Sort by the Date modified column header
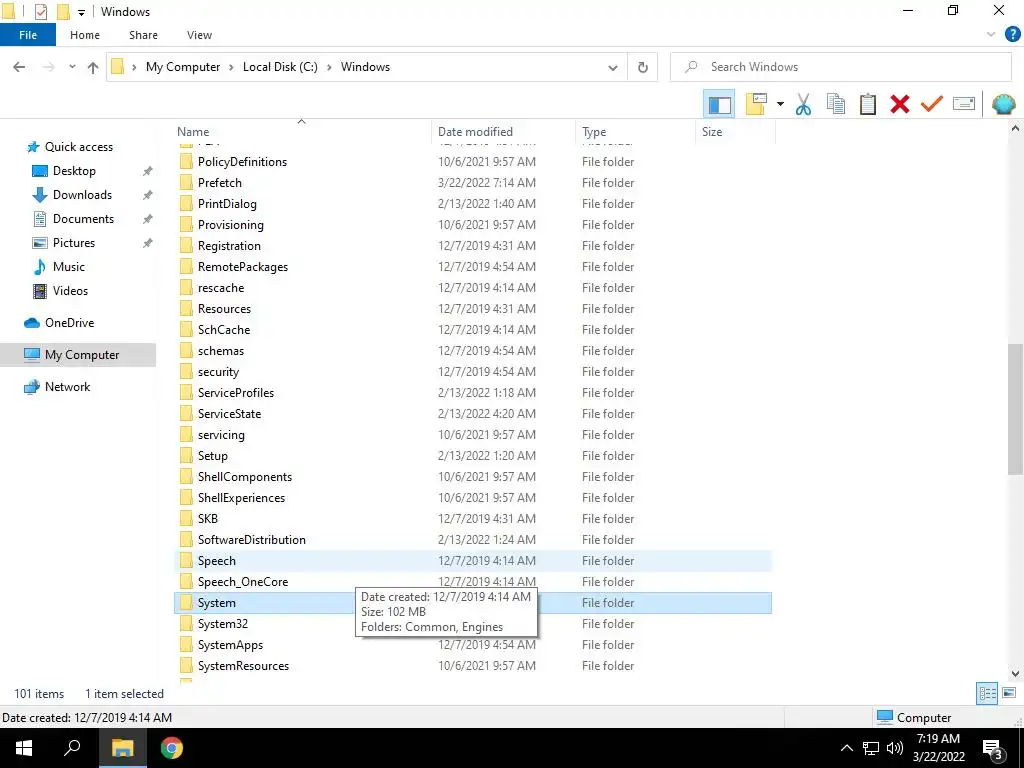The height and width of the screenshot is (768, 1024). (x=504, y=131)
